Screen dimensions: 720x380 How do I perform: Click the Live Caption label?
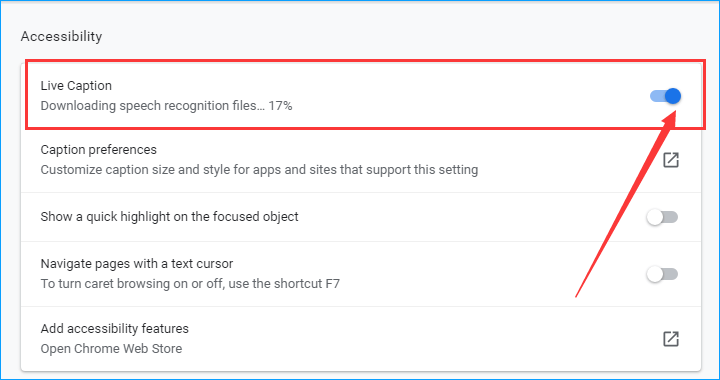(x=76, y=85)
